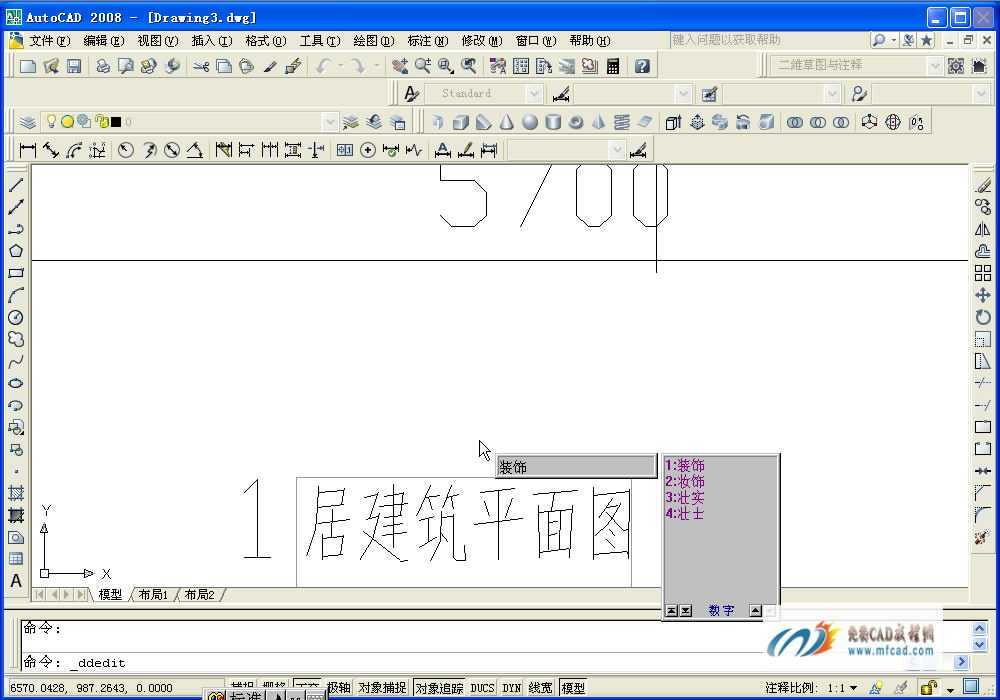
Task: Click the Clean Screen button in status bar
Action: pos(971,687)
